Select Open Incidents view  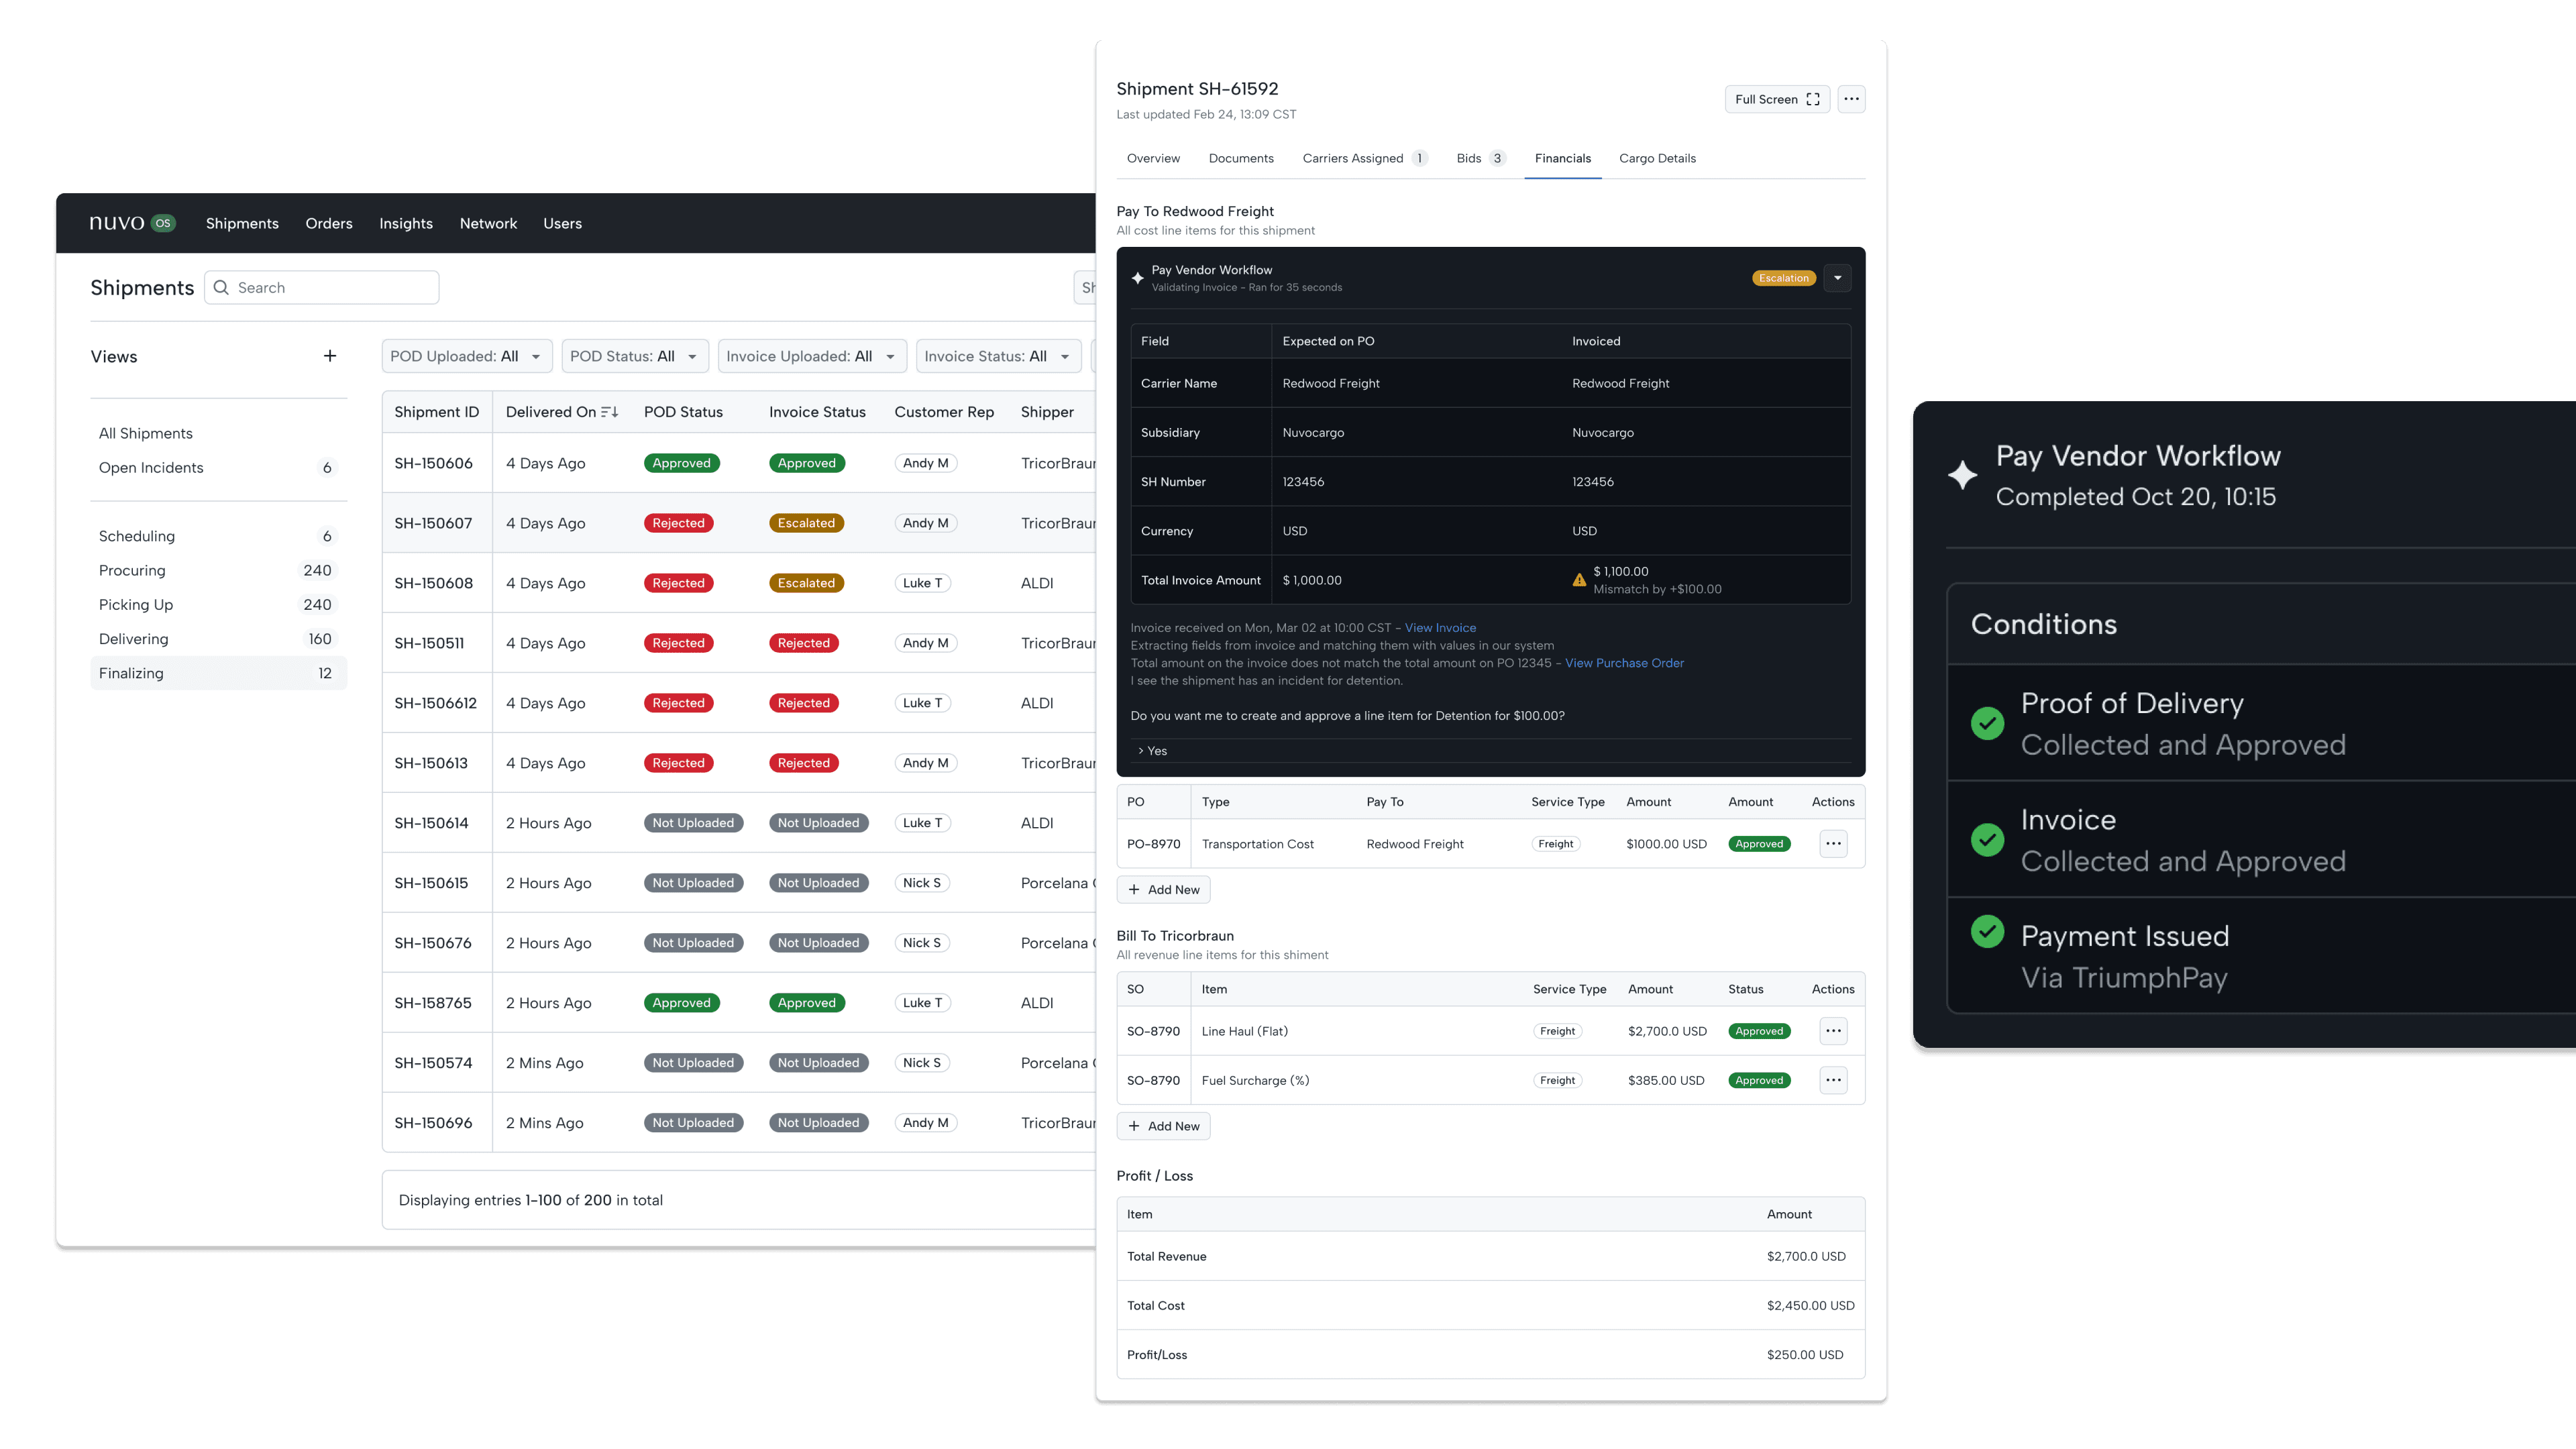218,467
